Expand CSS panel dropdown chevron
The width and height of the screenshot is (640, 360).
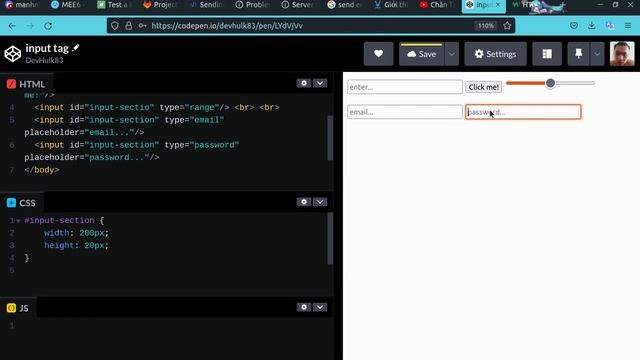(x=320, y=202)
